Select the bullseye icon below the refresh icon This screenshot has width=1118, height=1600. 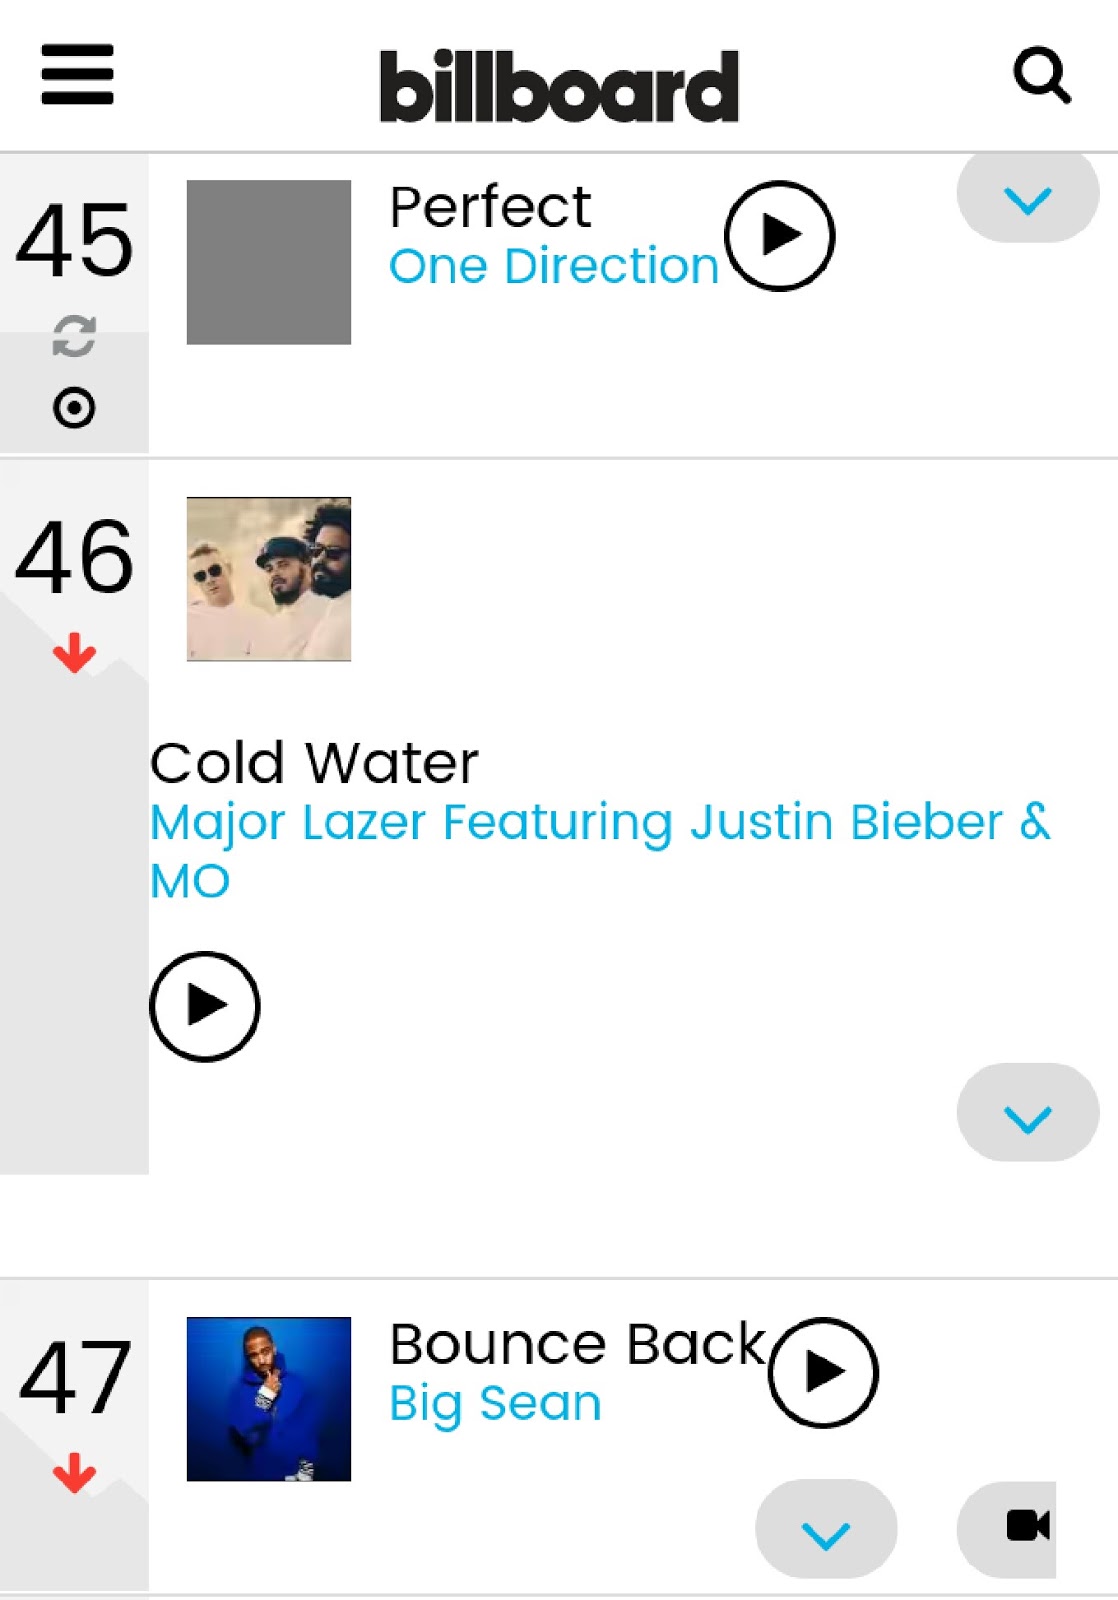(74, 405)
